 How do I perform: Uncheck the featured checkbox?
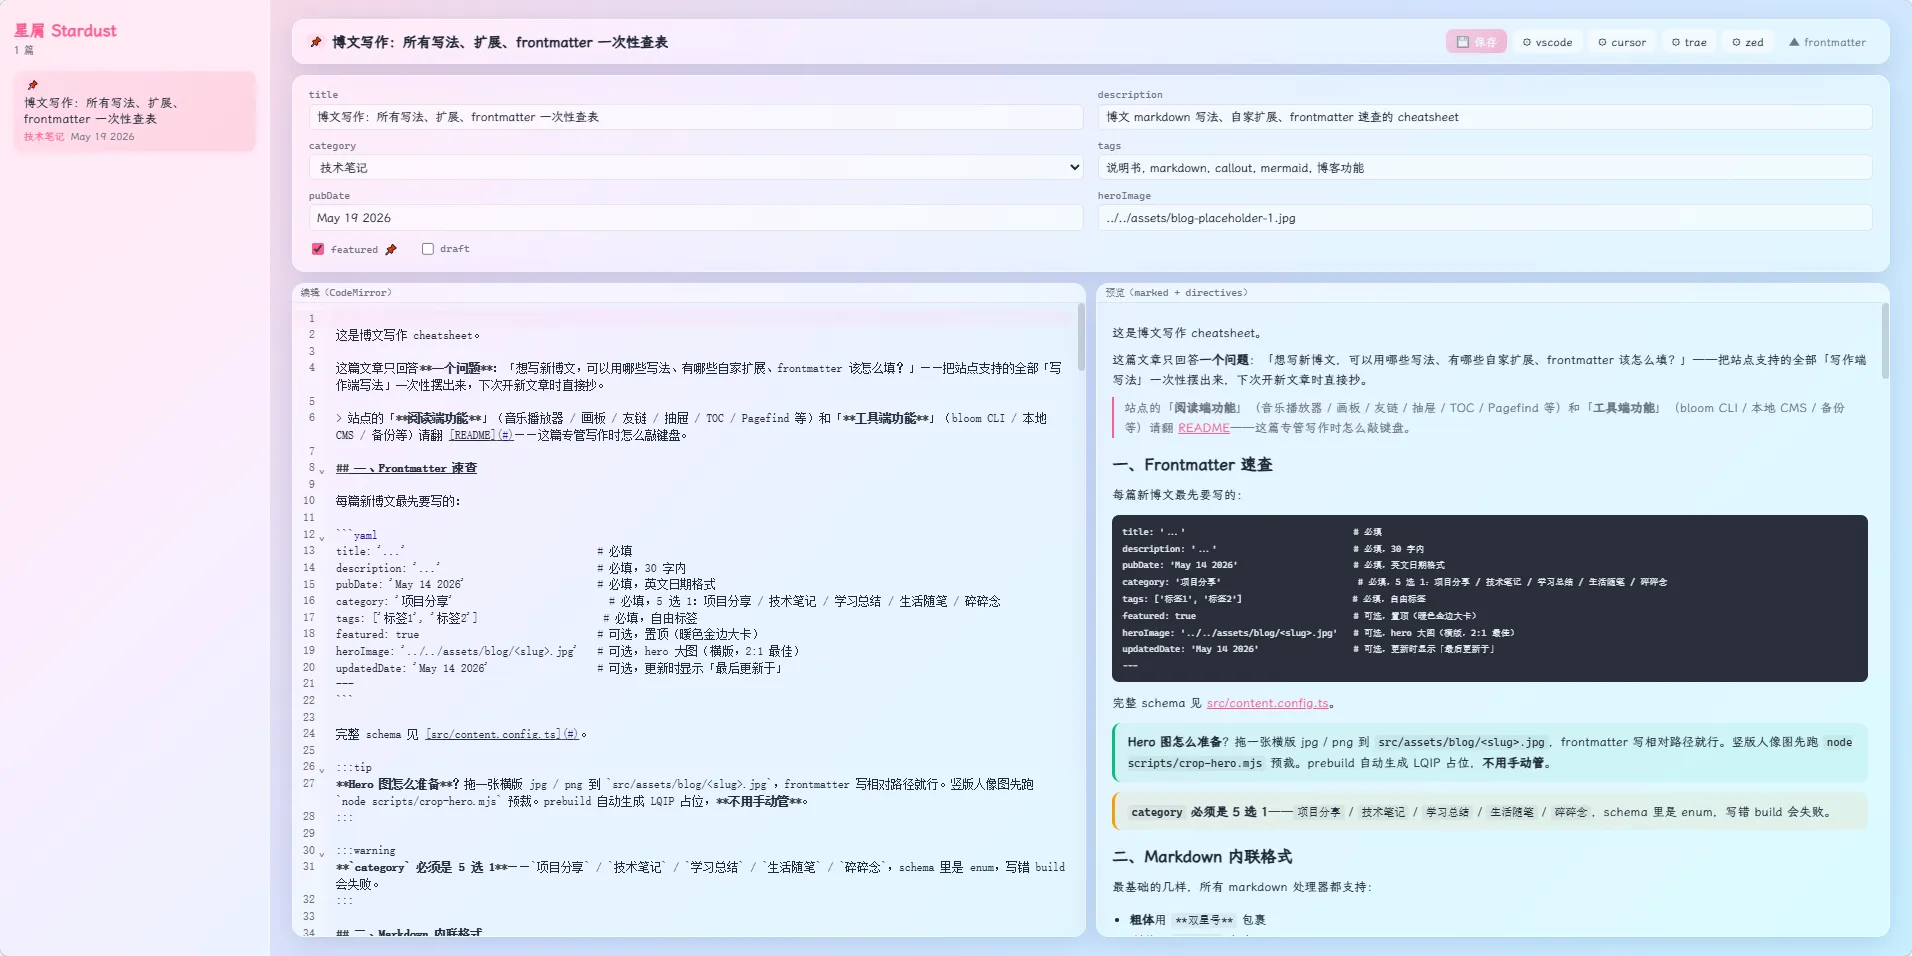(318, 249)
